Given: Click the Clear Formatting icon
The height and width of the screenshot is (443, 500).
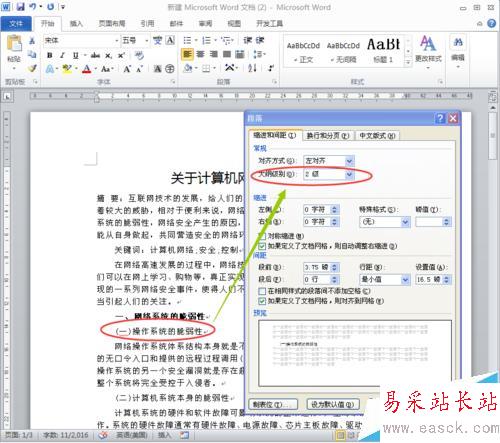Looking at the screenshot, I should (x=139, y=55).
